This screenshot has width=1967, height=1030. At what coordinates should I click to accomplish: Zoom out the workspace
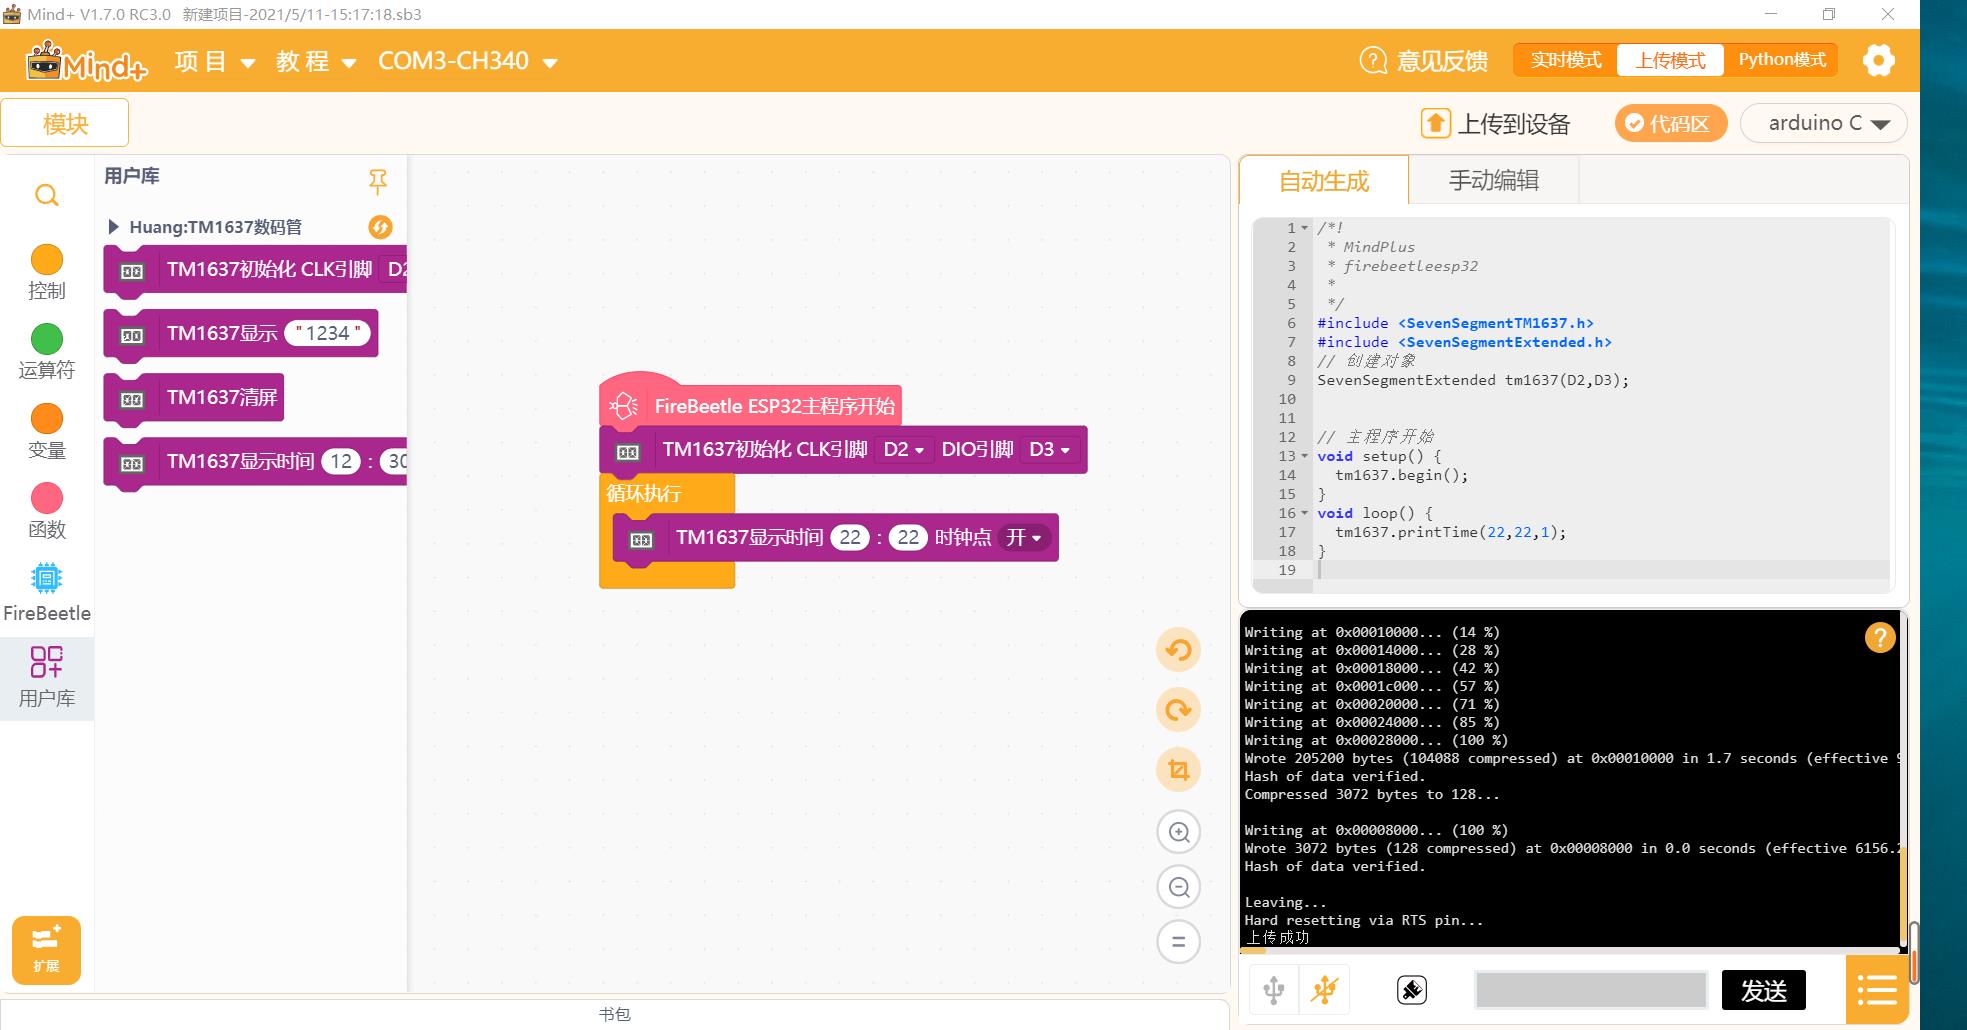(x=1179, y=887)
